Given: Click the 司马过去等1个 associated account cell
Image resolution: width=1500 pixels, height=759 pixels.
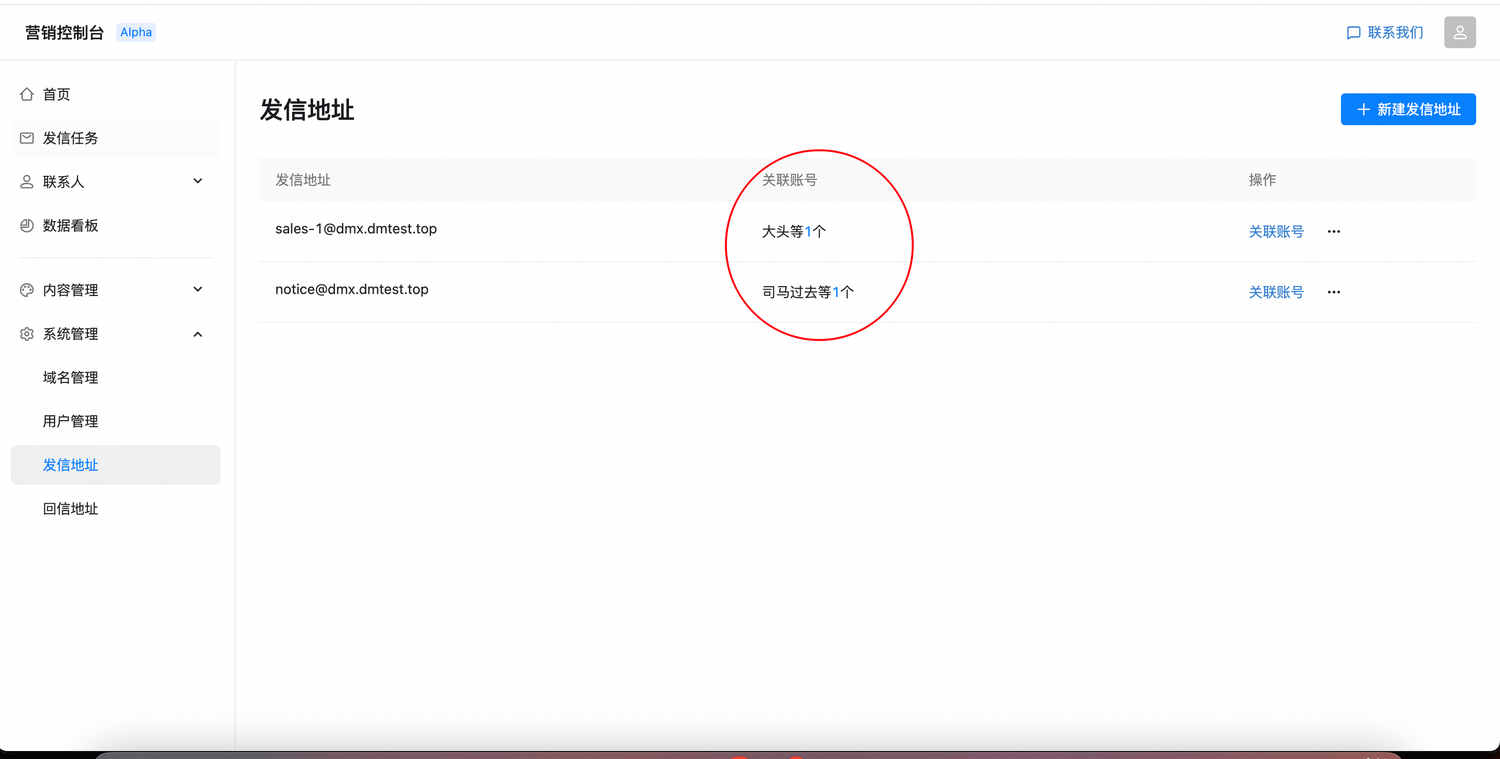Looking at the screenshot, I should tap(808, 292).
